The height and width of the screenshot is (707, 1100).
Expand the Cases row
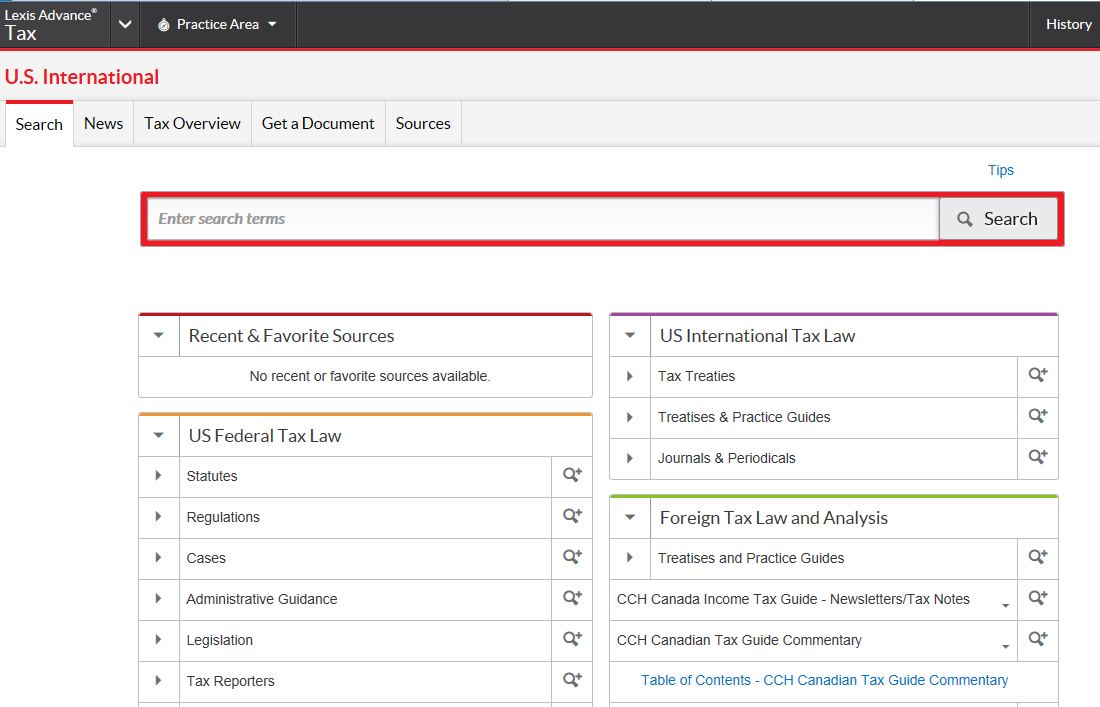tap(159, 558)
